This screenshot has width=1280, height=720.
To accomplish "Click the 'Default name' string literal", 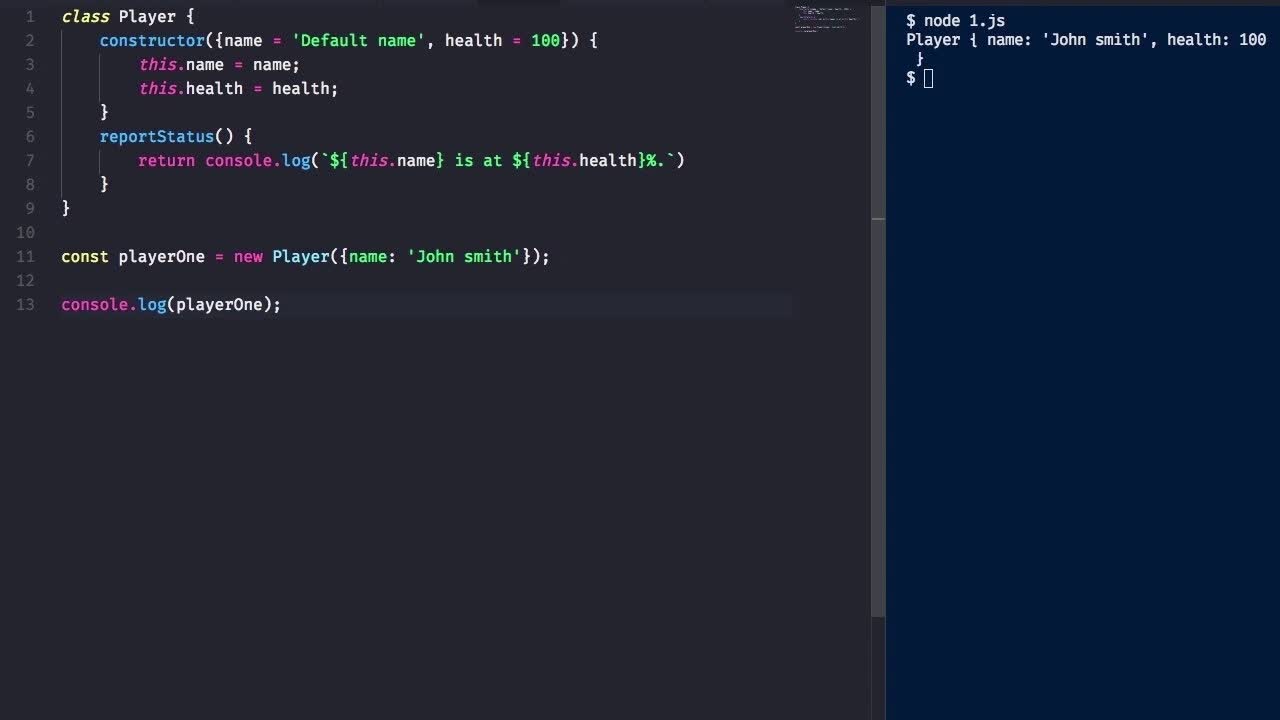I will 358,41.
